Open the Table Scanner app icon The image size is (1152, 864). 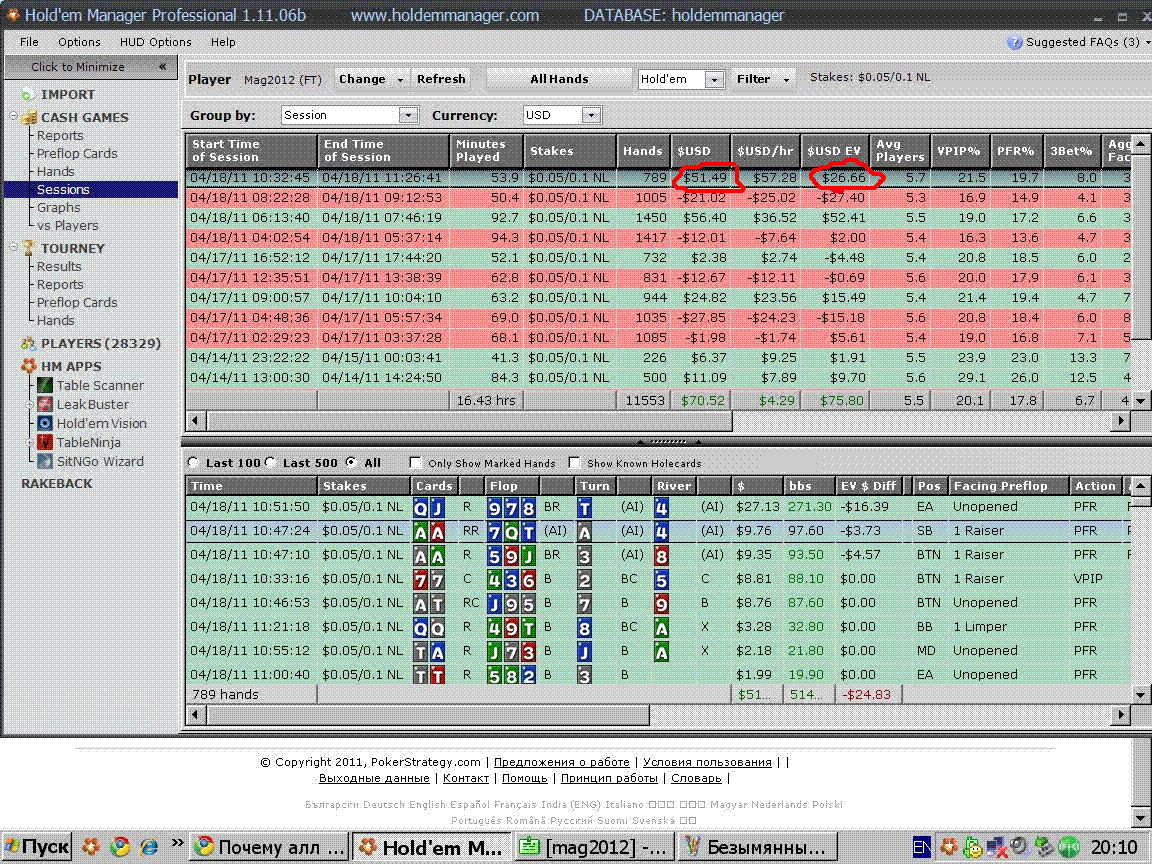45,385
